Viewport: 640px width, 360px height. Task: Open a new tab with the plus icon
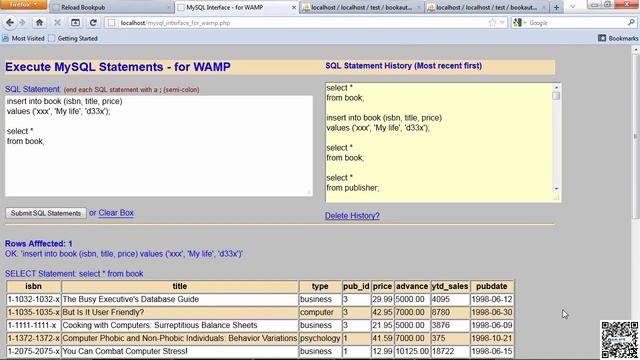pos(556,7)
